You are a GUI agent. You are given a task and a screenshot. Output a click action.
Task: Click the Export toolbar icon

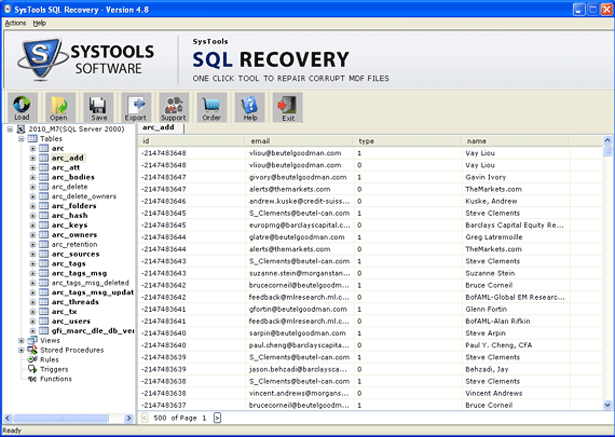point(135,108)
